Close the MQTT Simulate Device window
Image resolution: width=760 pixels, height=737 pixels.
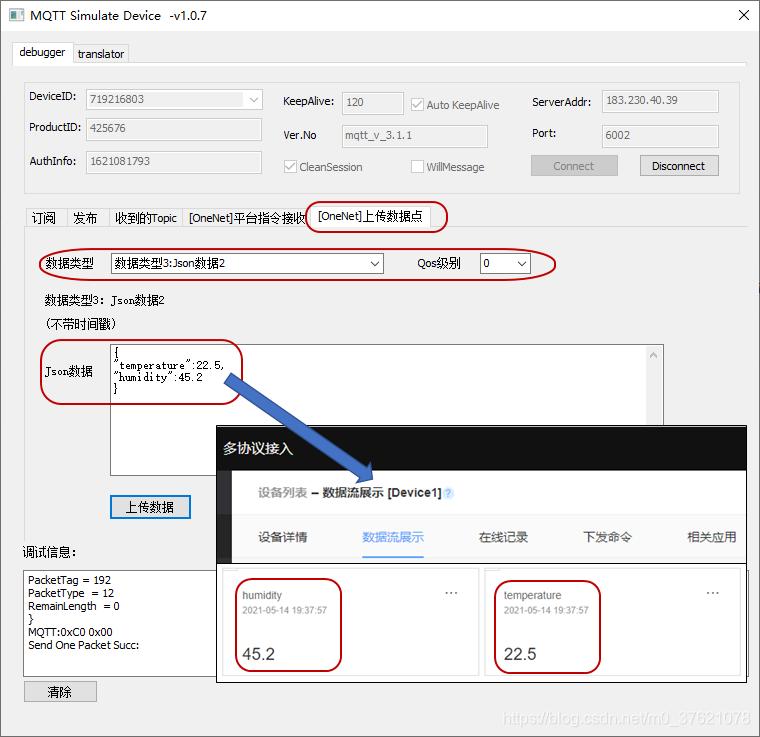(x=744, y=15)
